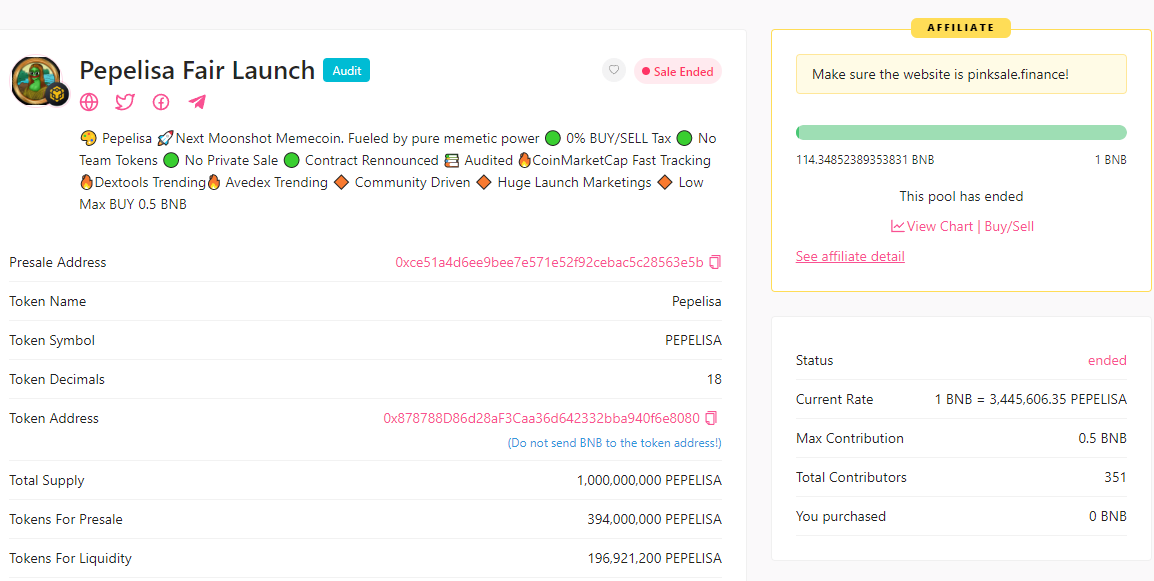1154x581 pixels.
Task: Open token address 0x878788D86d28... link
Action: [x=542, y=418]
